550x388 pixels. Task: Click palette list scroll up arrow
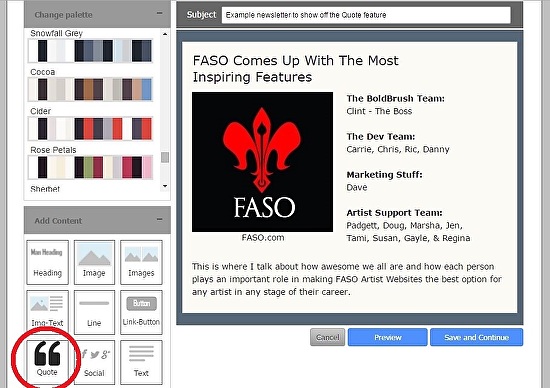pyautogui.click(x=165, y=34)
